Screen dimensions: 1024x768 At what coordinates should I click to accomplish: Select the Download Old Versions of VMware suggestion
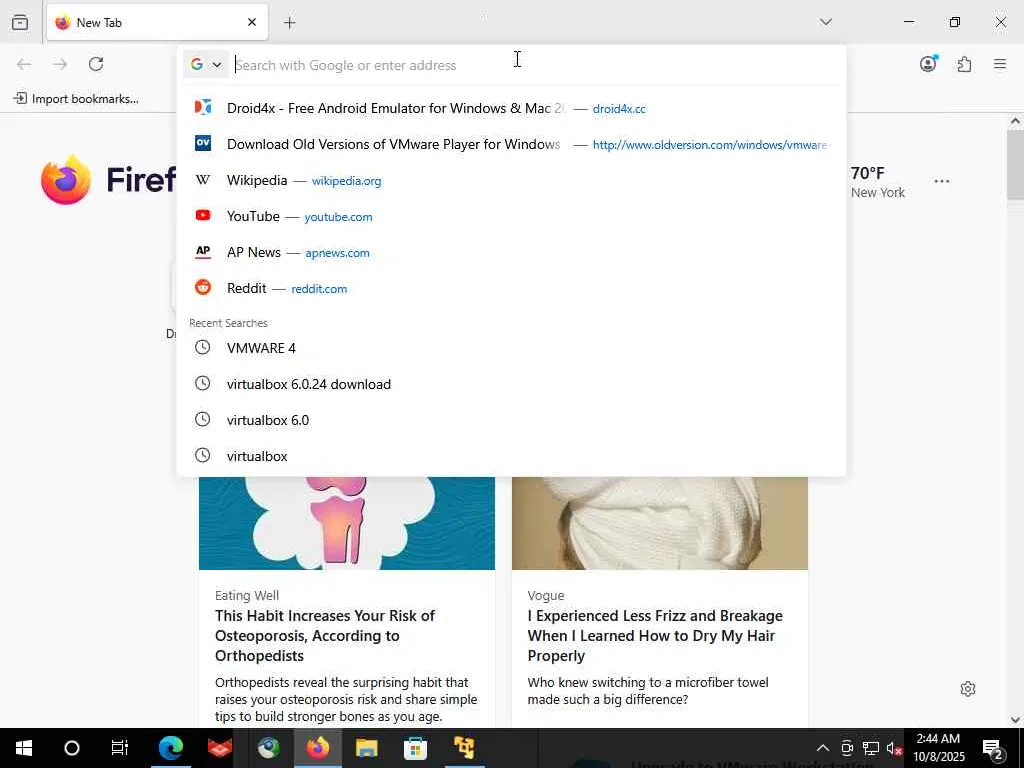[x=511, y=144]
